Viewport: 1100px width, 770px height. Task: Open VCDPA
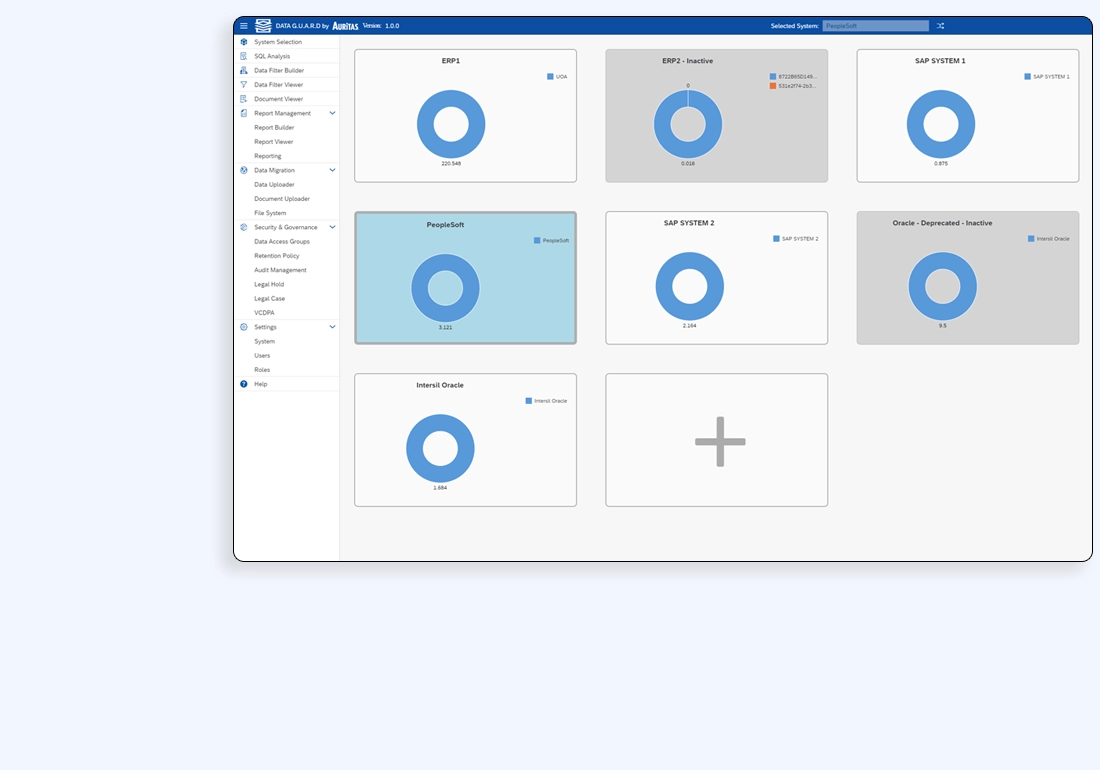click(x=264, y=313)
